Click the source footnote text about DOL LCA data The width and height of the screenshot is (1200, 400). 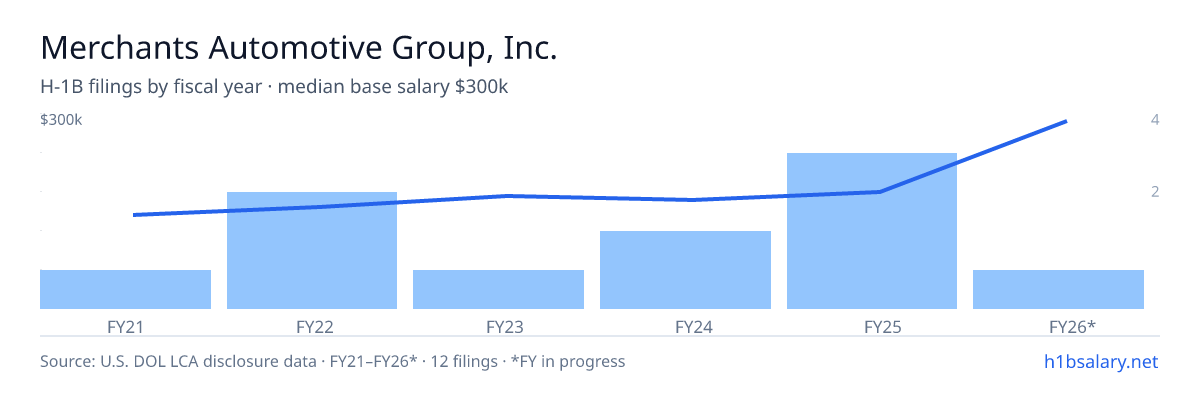(333, 361)
